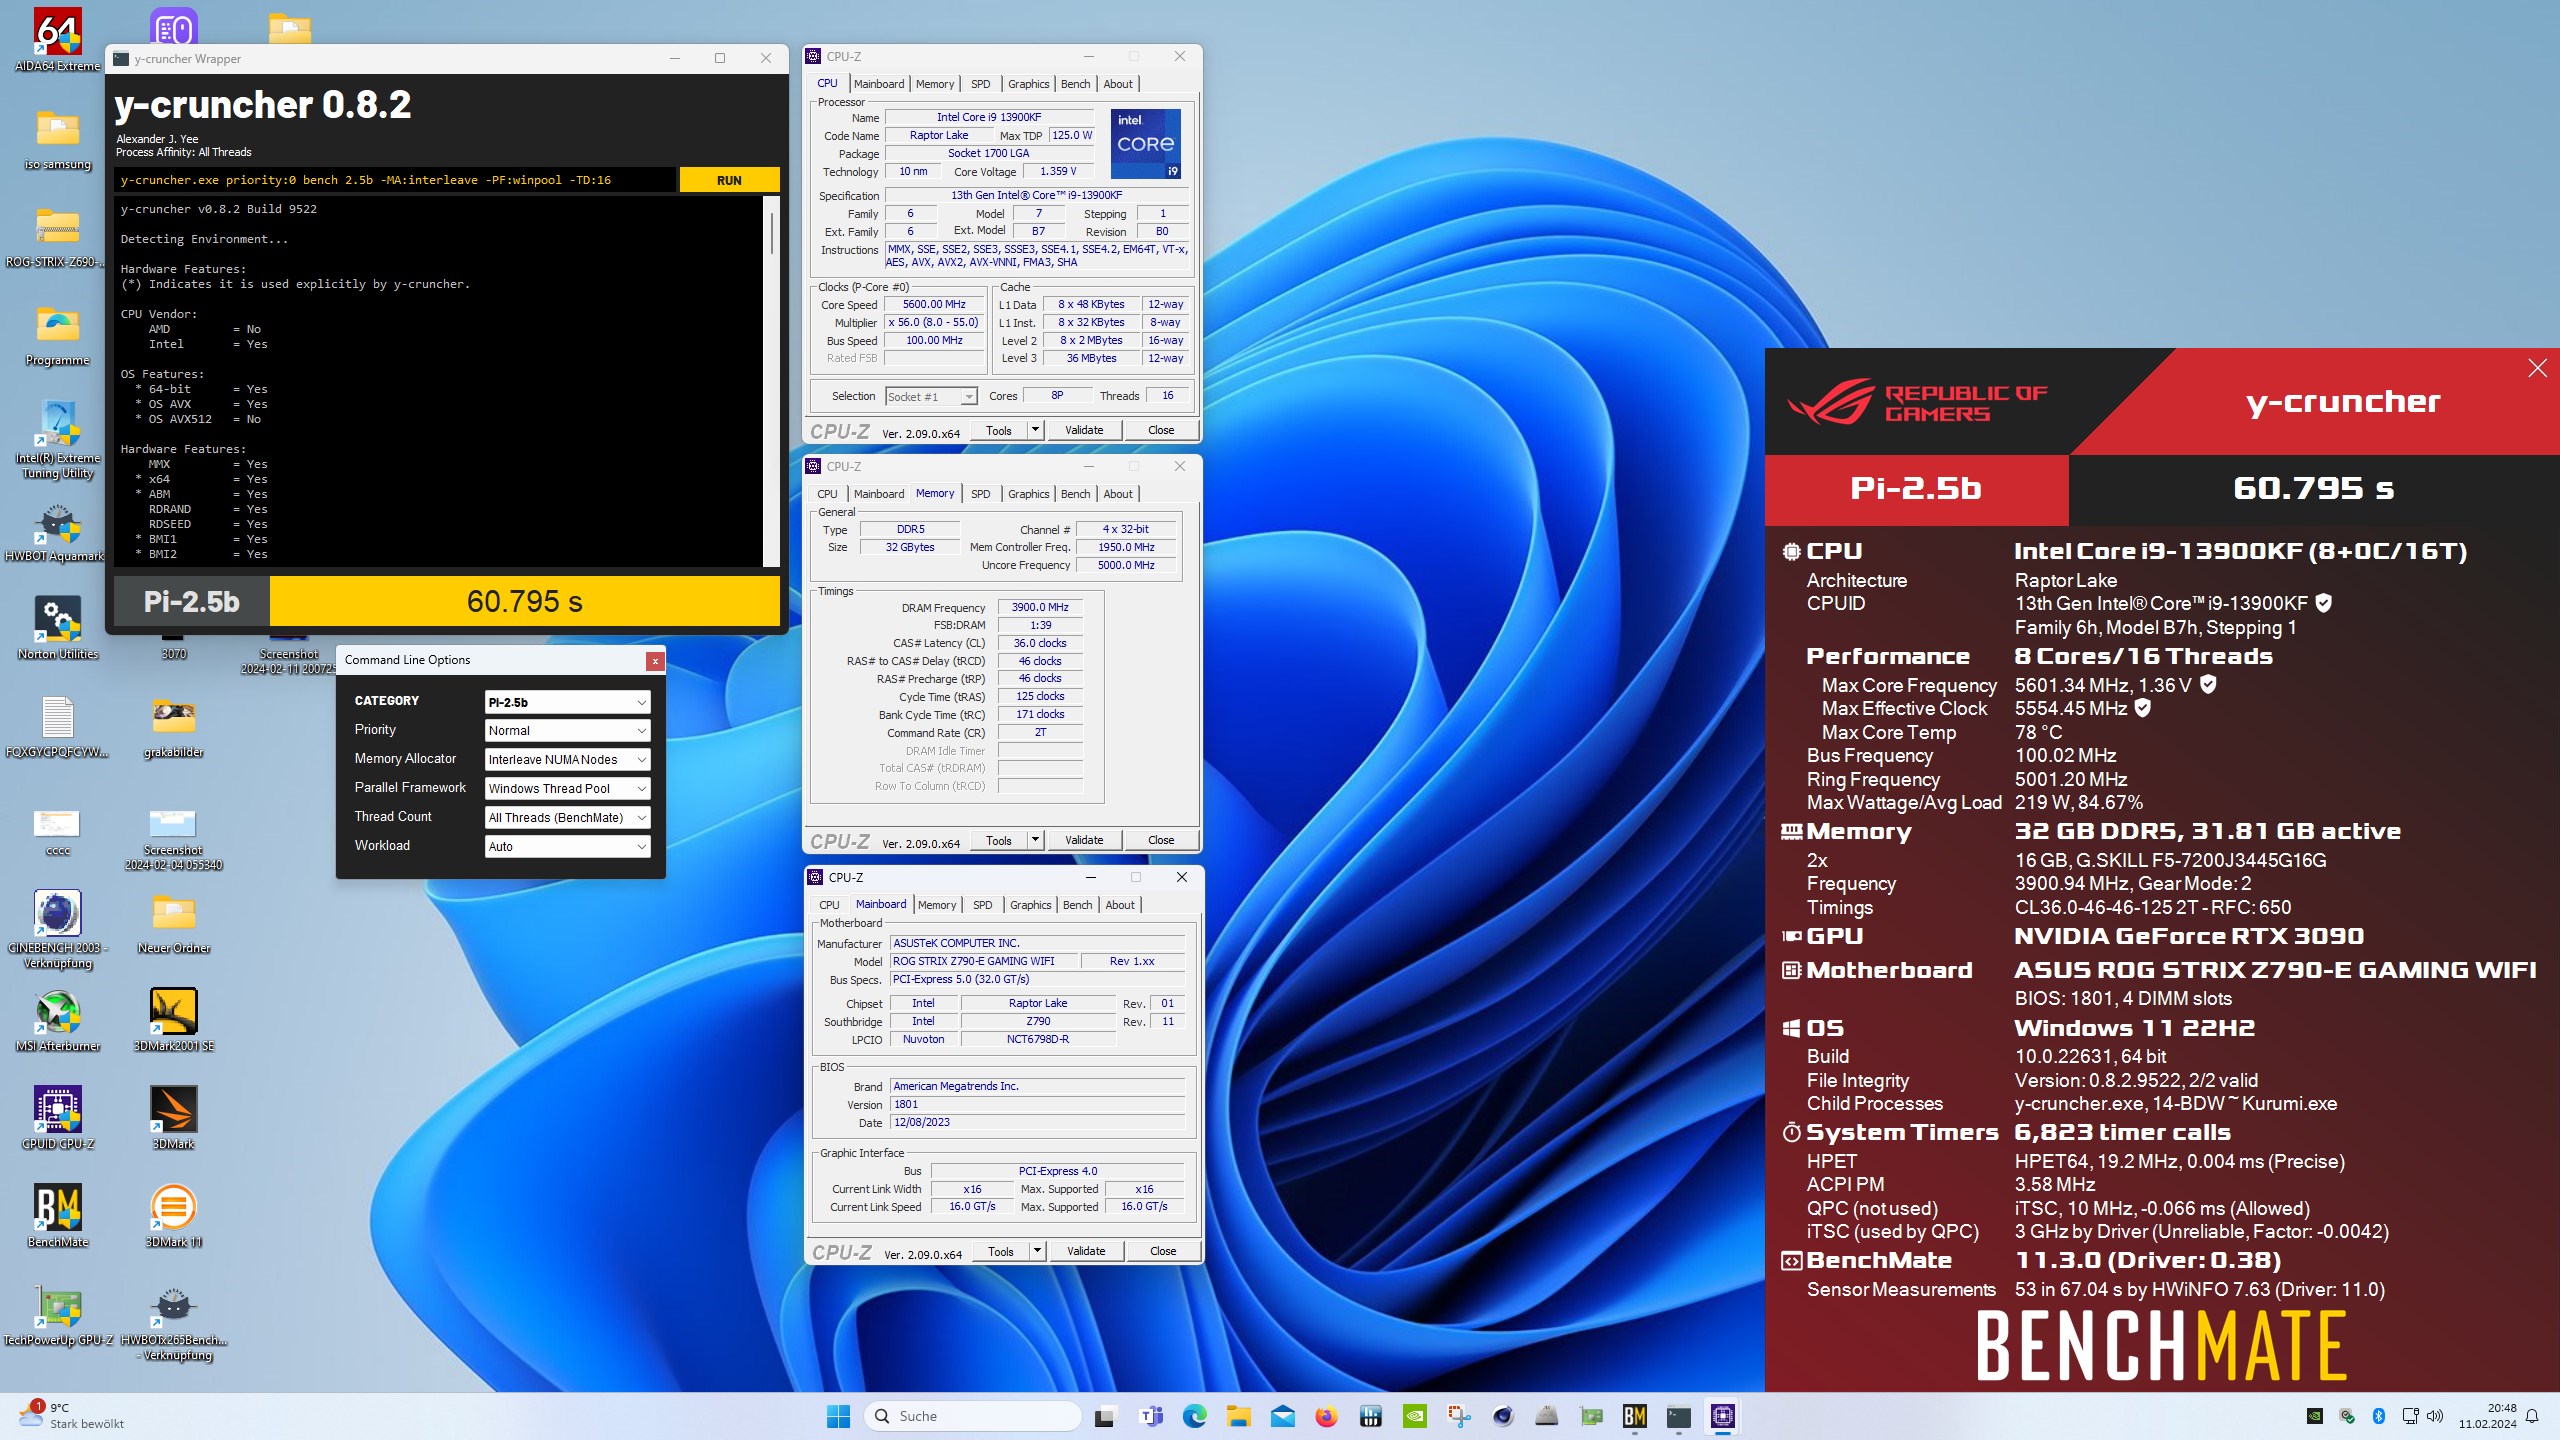Expand the CATEGORY Pi-2.5b dropdown

pyautogui.click(x=567, y=702)
